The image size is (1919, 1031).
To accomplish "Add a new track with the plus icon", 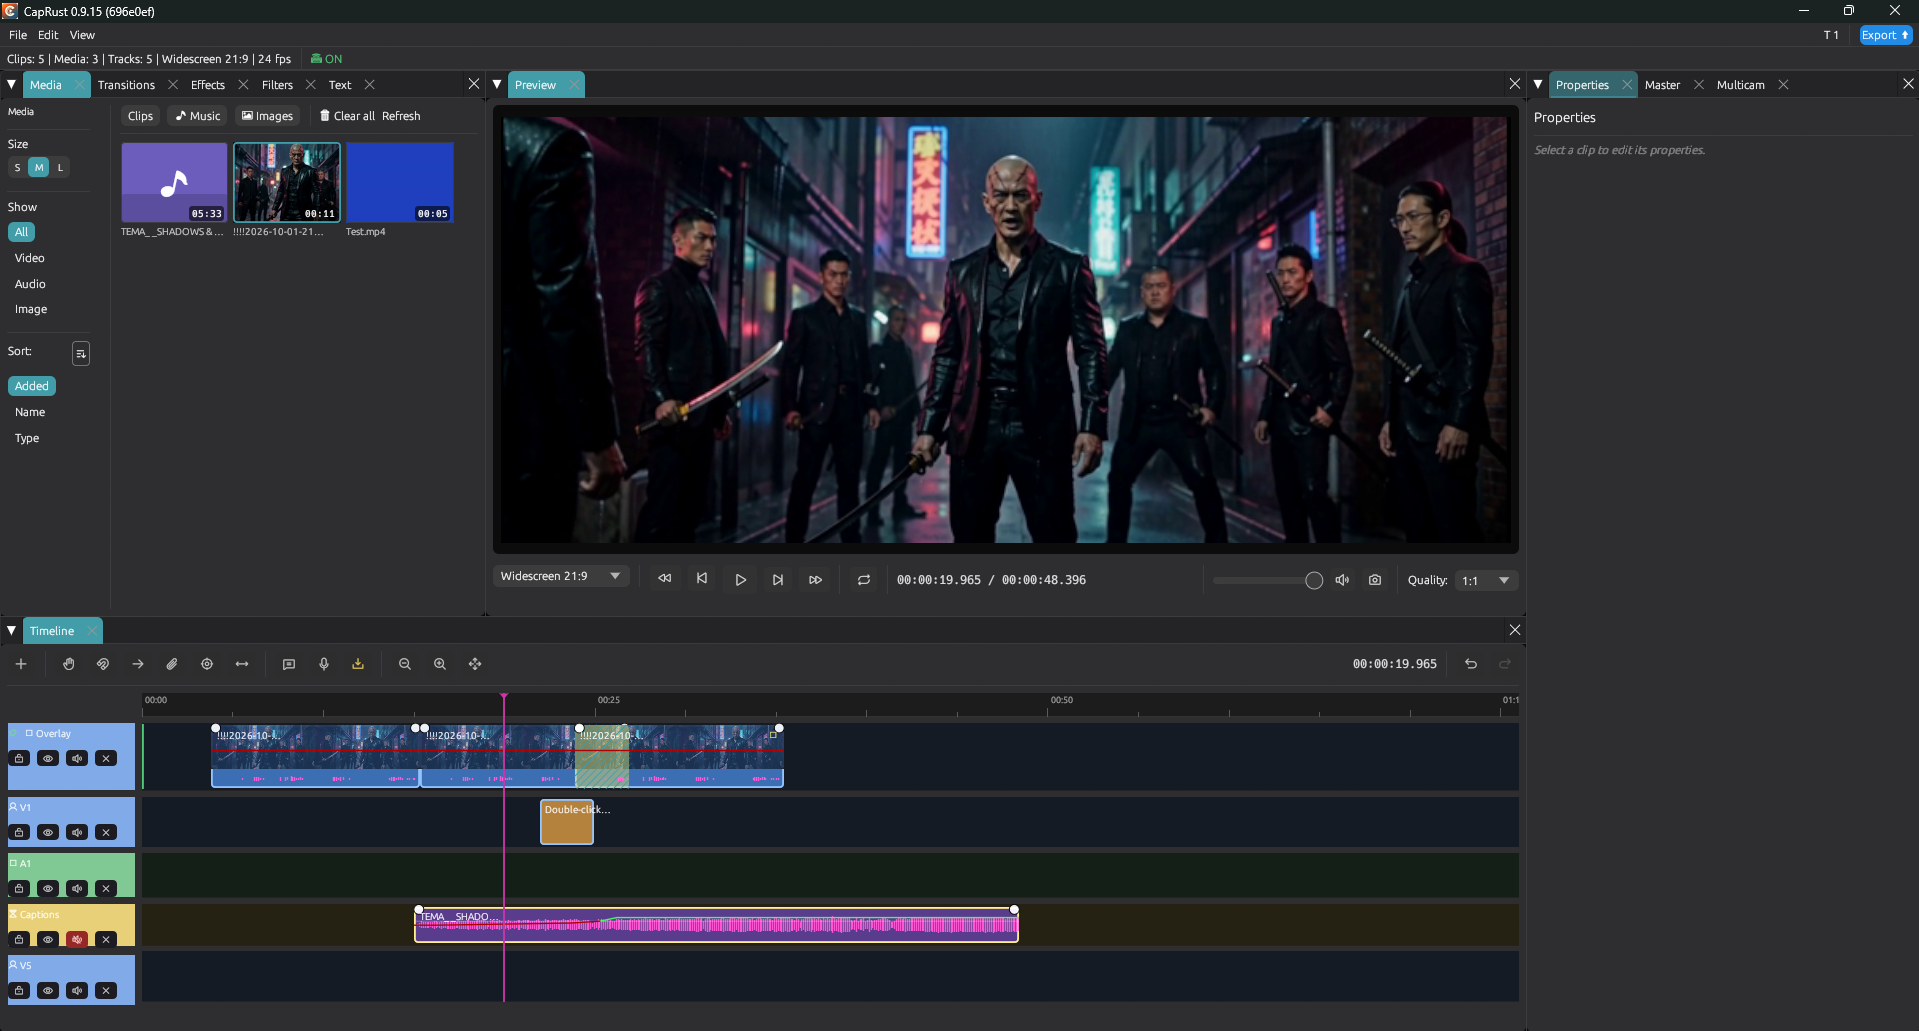I will point(21,664).
